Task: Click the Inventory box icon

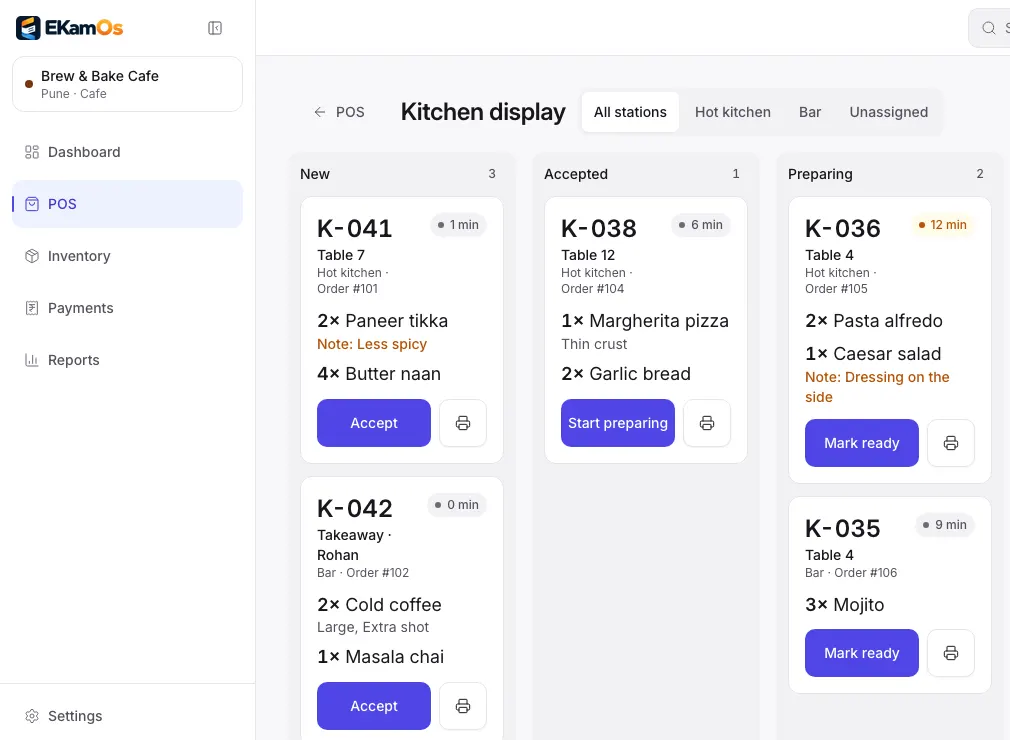Action: [x=32, y=256]
